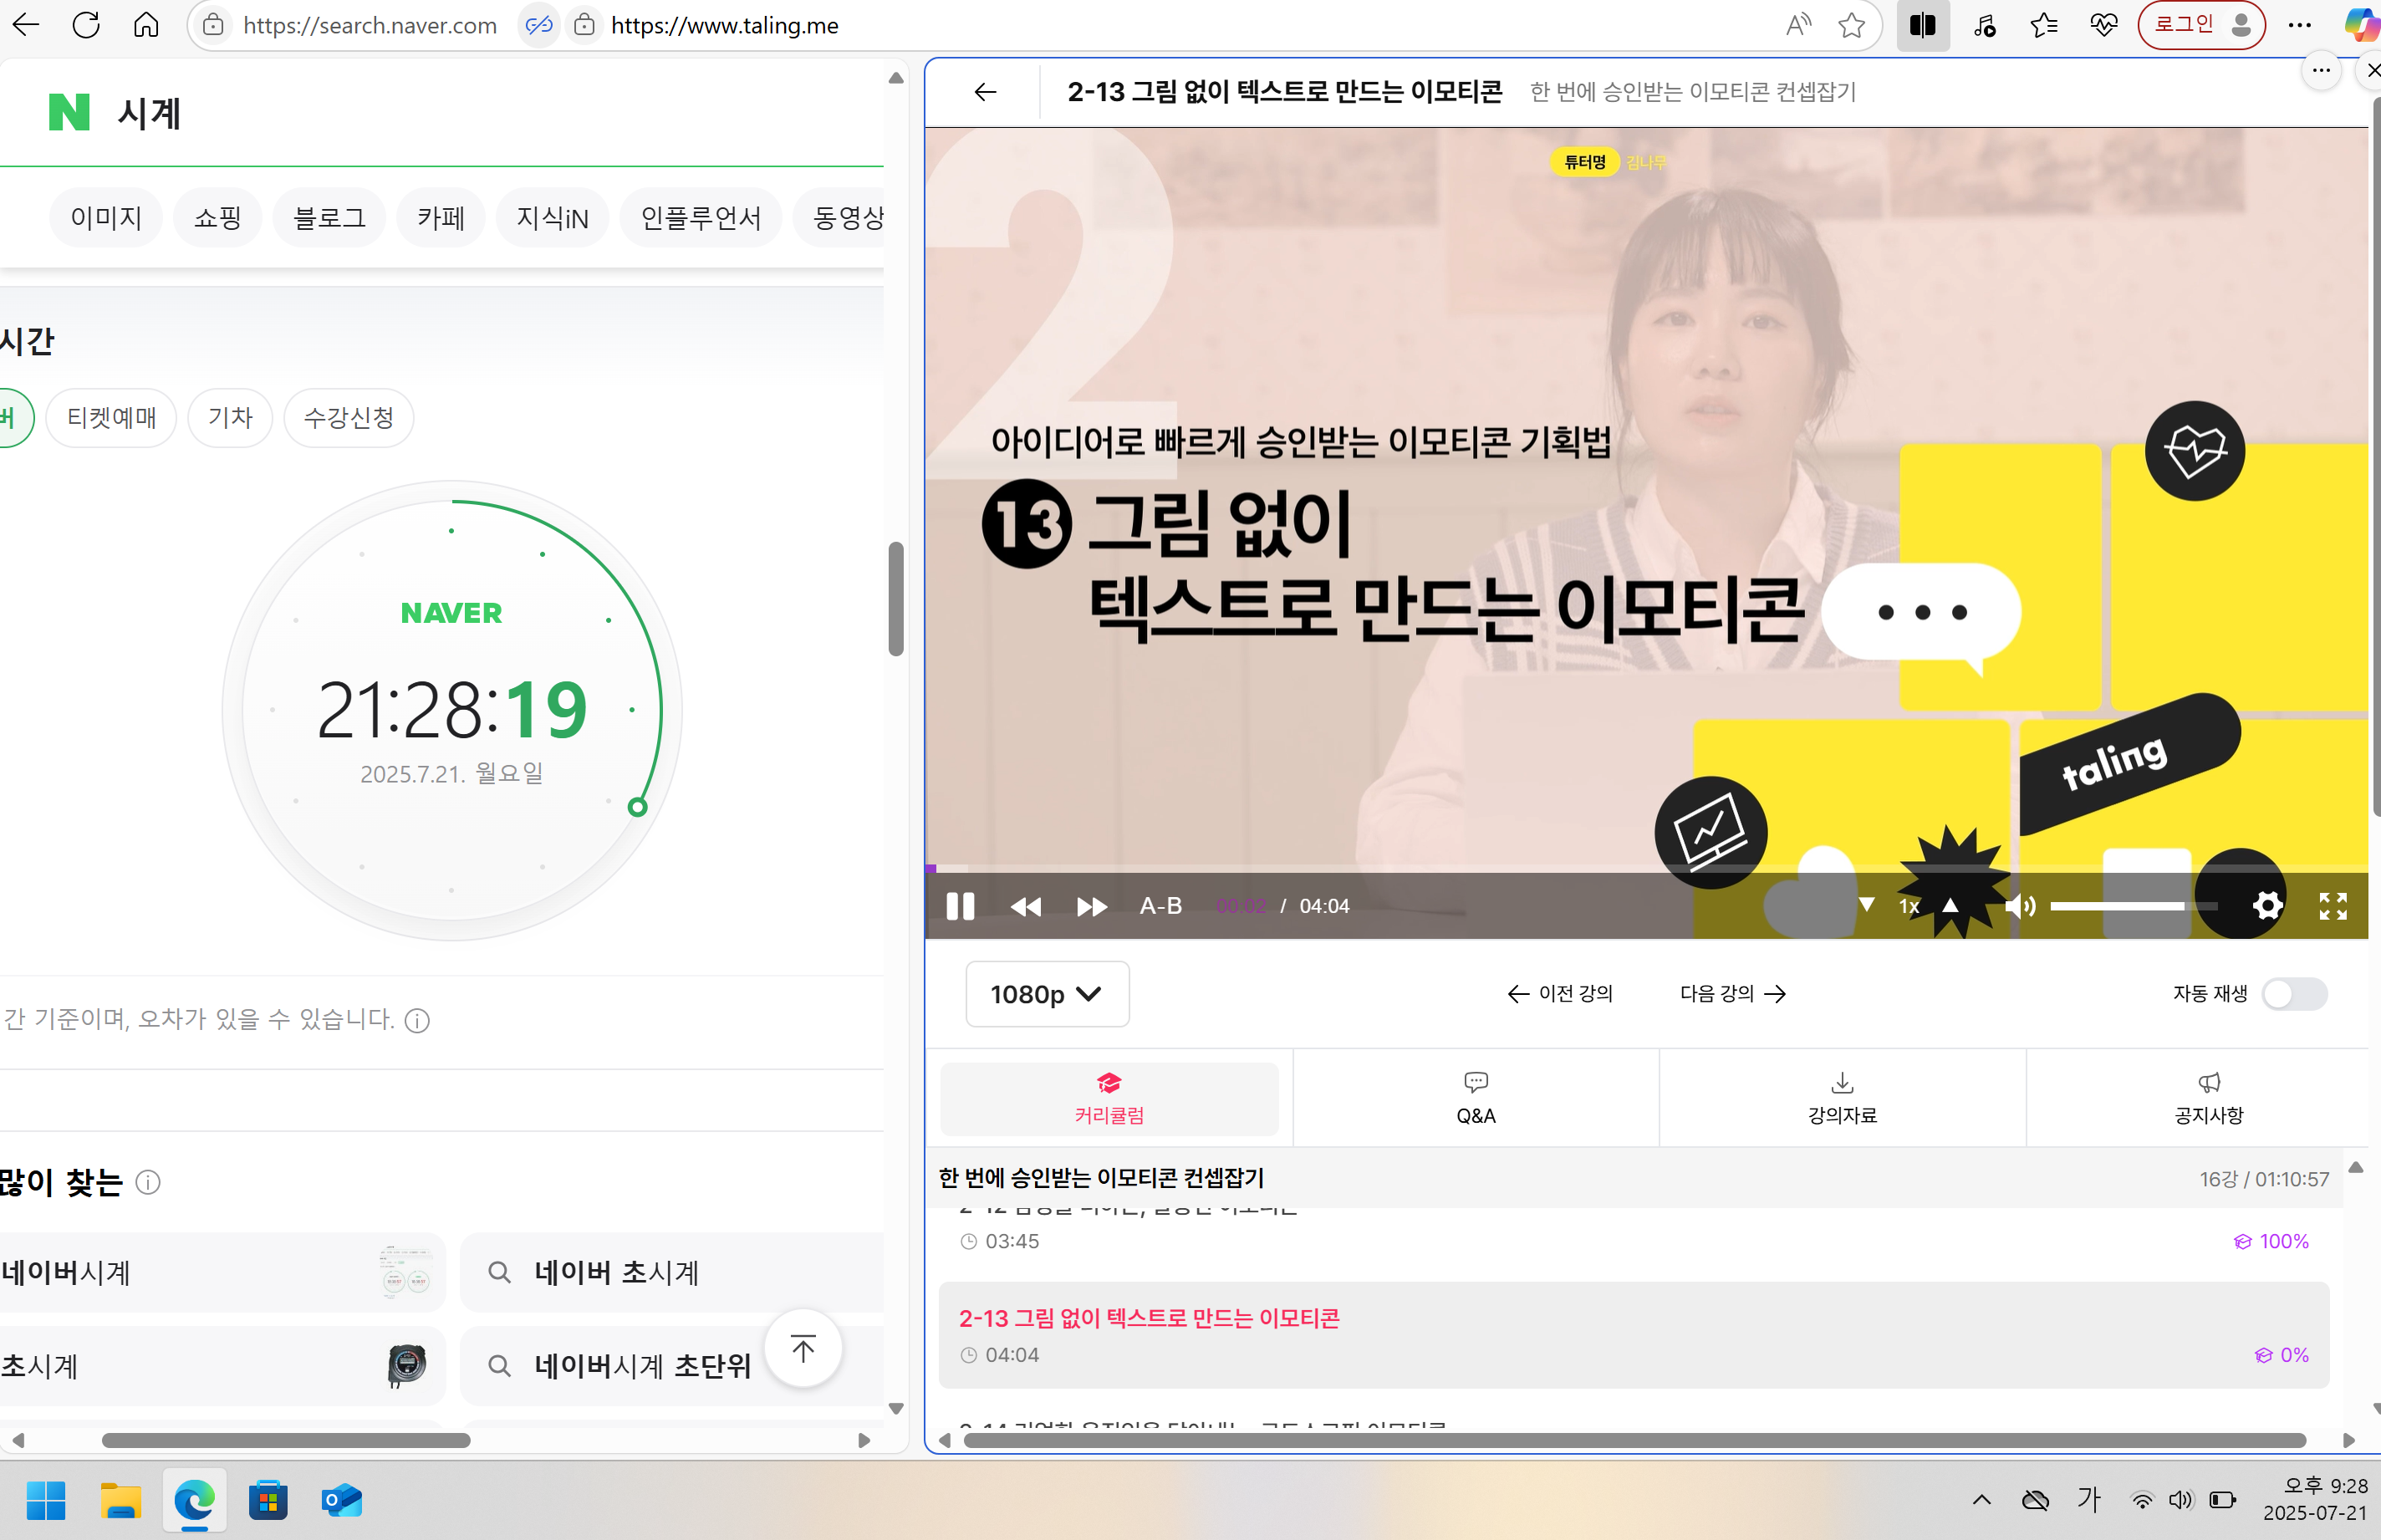Decrease playback speed with down triangle
The width and height of the screenshot is (2381, 1540).
pyautogui.click(x=1866, y=905)
